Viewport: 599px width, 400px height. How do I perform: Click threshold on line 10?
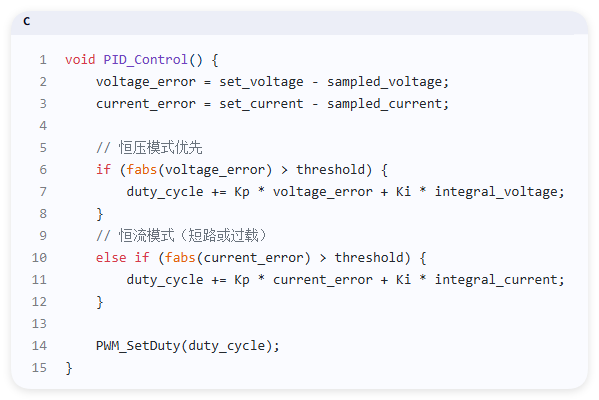point(369,257)
